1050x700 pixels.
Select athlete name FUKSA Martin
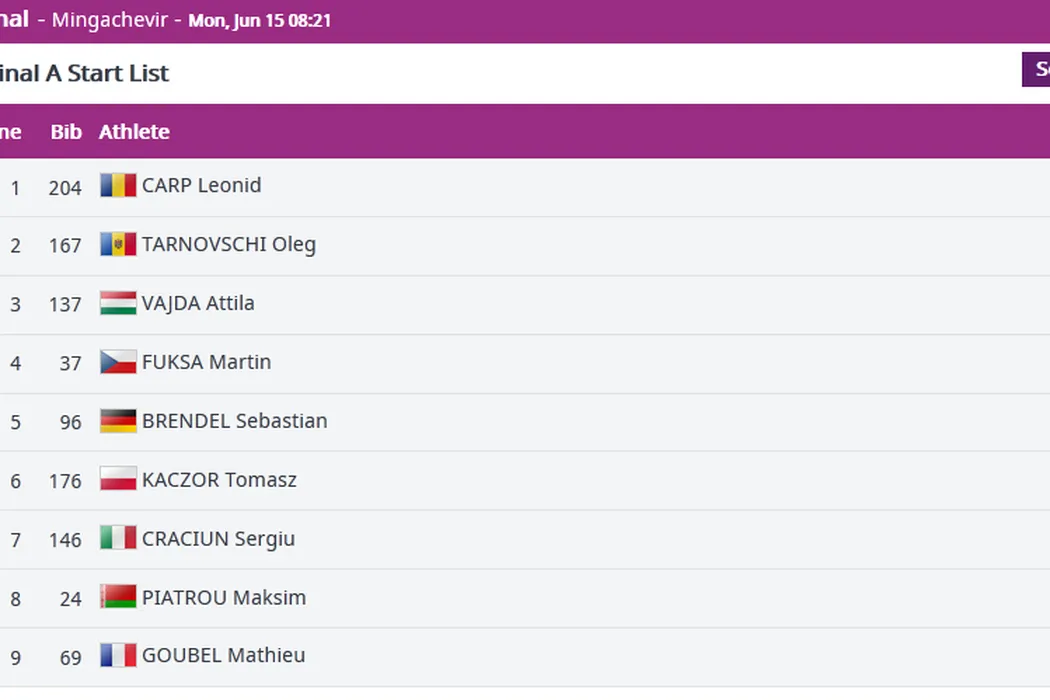(x=206, y=362)
